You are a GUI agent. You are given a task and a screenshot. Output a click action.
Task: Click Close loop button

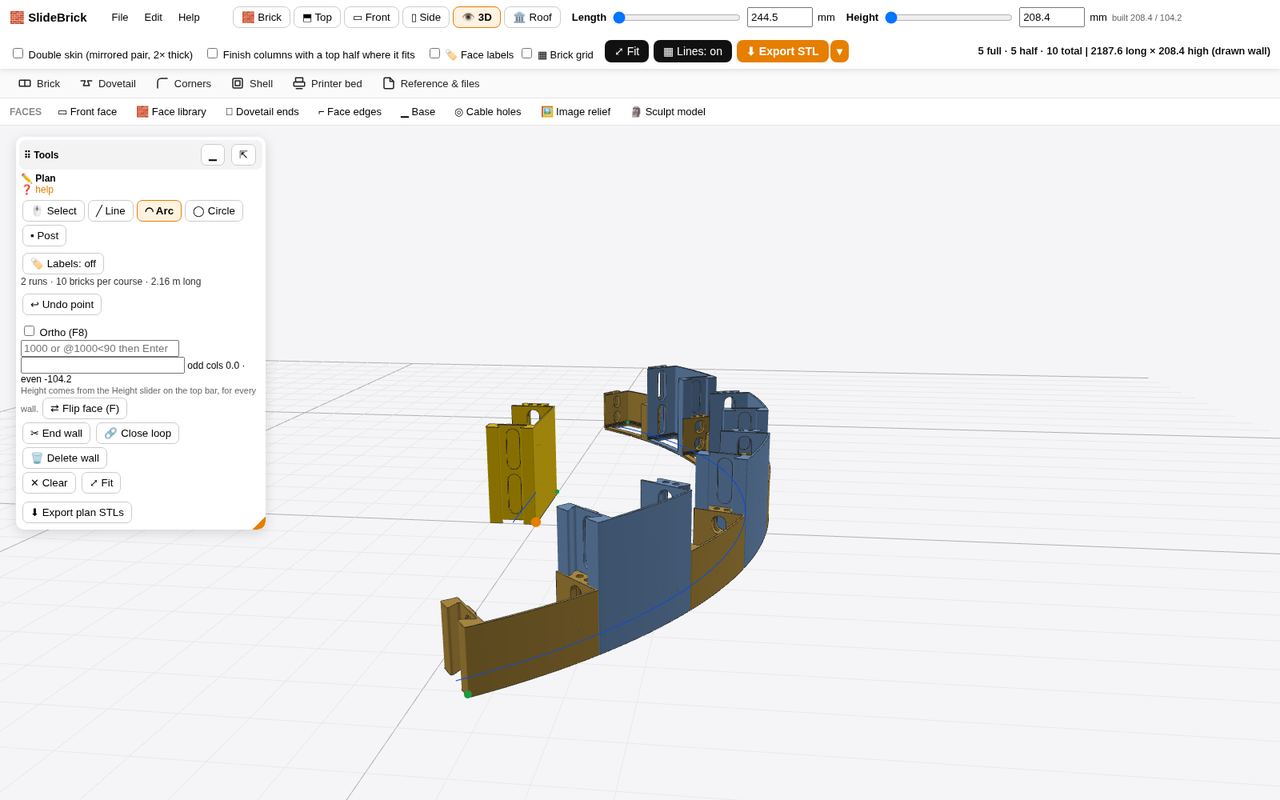pyautogui.click(x=138, y=433)
